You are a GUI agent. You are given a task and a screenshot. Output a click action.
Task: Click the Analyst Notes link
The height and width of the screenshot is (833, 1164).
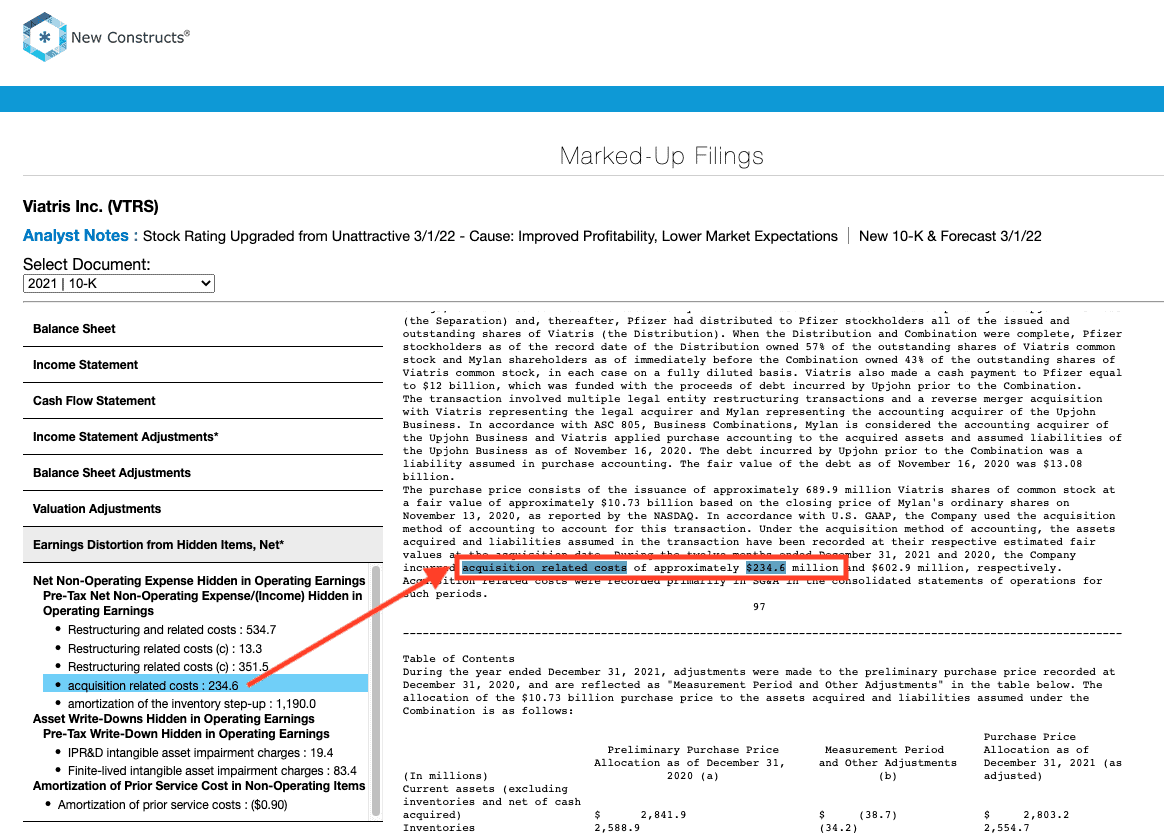(x=80, y=236)
